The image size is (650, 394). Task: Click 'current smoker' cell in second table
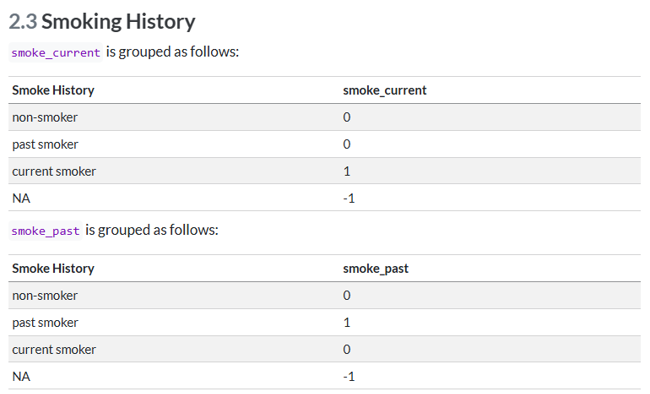click(x=54, y=350)
